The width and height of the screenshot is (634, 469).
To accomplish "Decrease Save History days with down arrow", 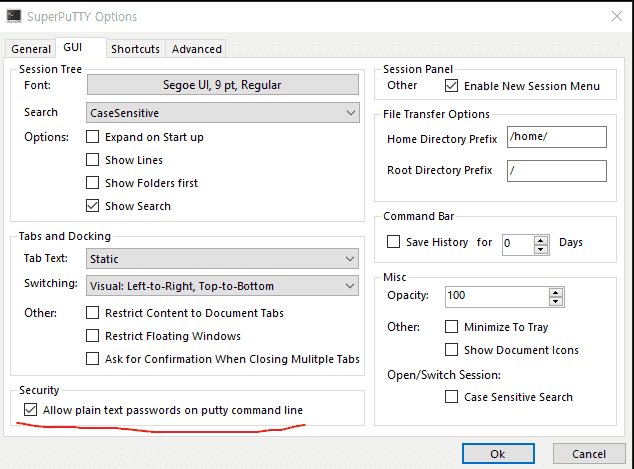I will [541, 247].
